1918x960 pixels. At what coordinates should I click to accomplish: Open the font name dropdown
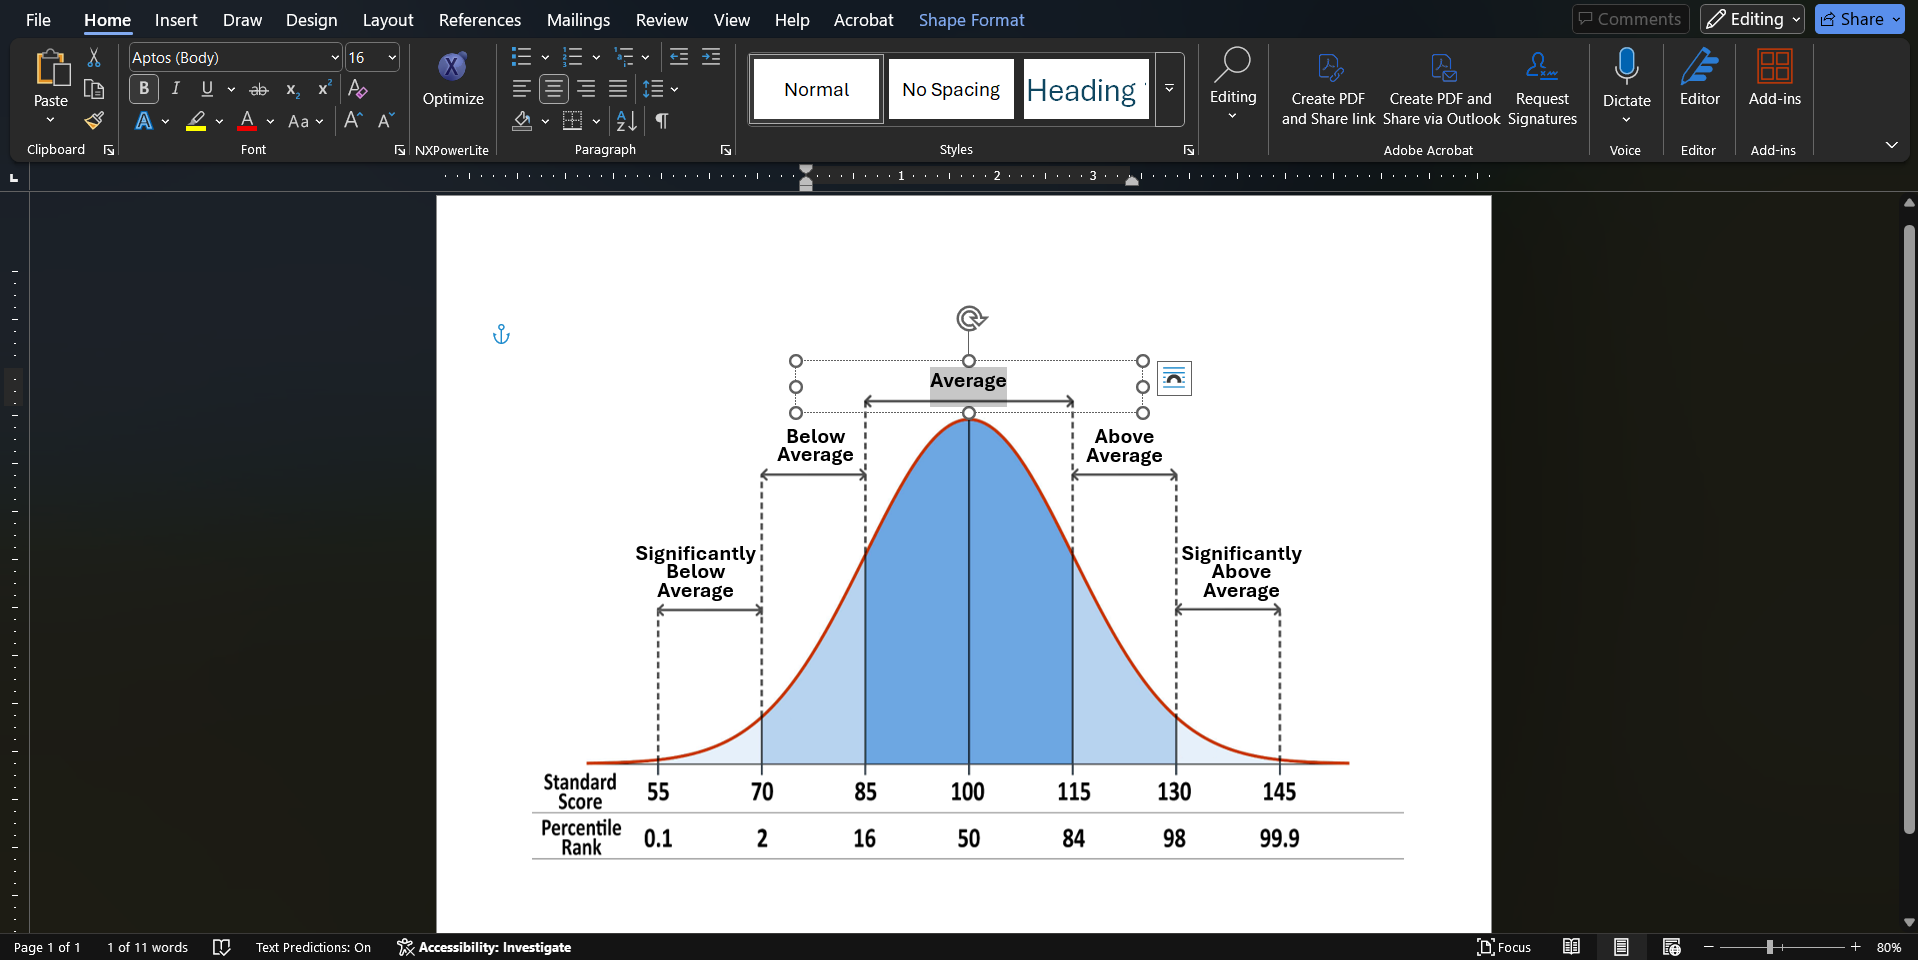click(335, 58)
